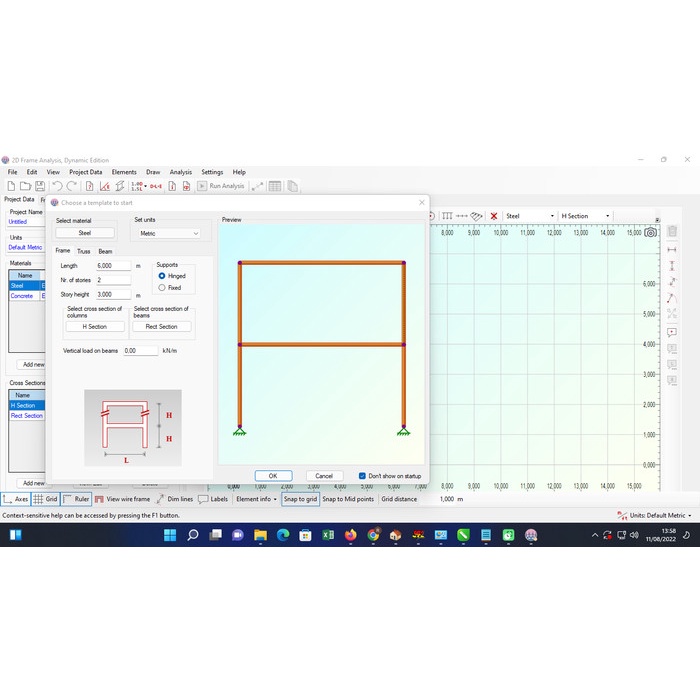Select the aligned diagonal dimension tool
This screenshot has height=700, width=700.
pos(672,282)
